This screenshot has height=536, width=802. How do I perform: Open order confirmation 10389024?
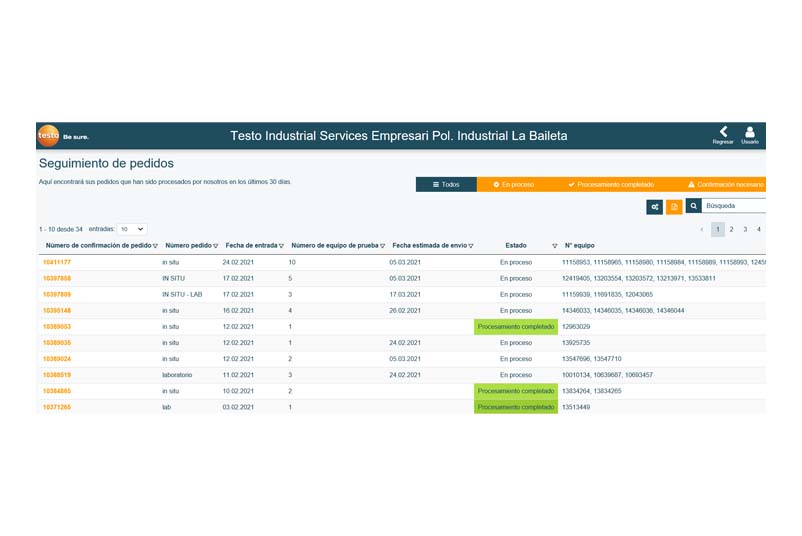tap(57, 359)
